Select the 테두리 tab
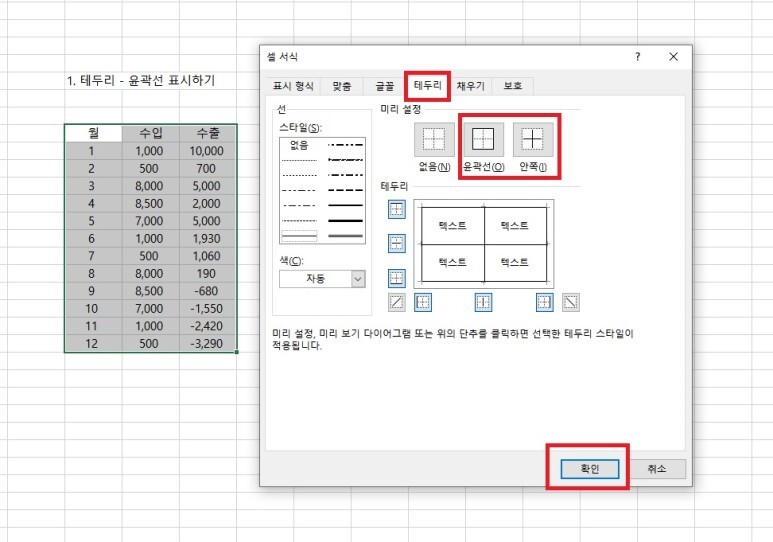 (x=427, y=85)
